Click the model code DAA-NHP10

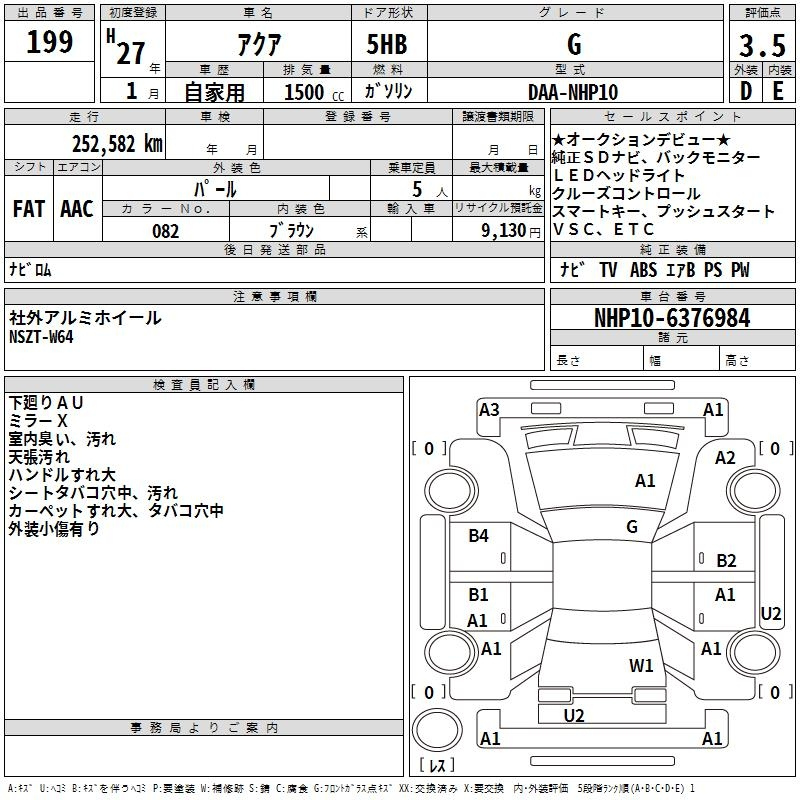[573, 92]
